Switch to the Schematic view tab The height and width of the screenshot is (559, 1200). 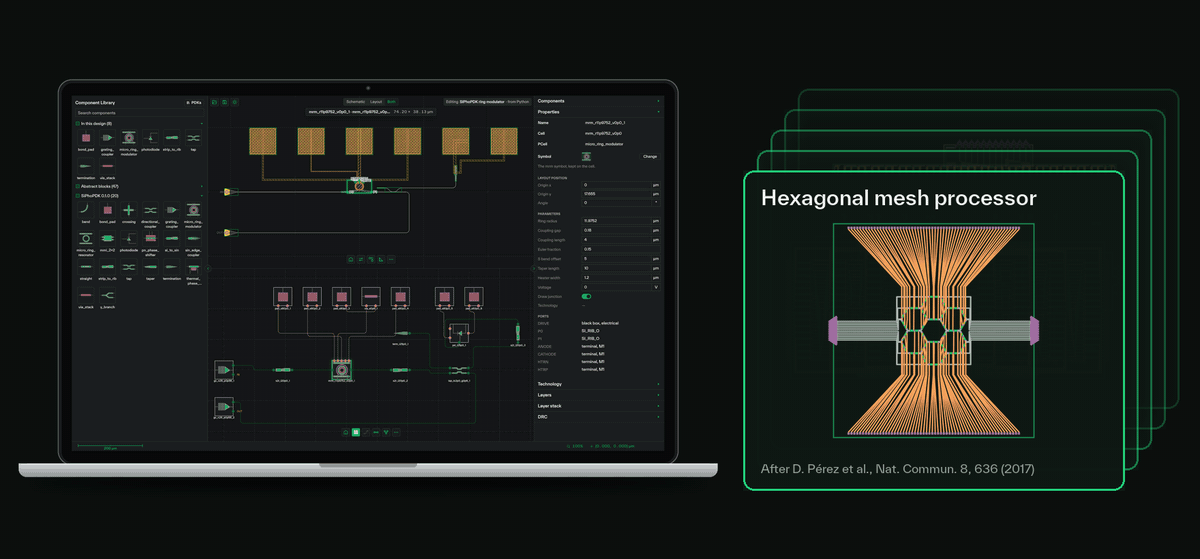click(x=355, y=102)
